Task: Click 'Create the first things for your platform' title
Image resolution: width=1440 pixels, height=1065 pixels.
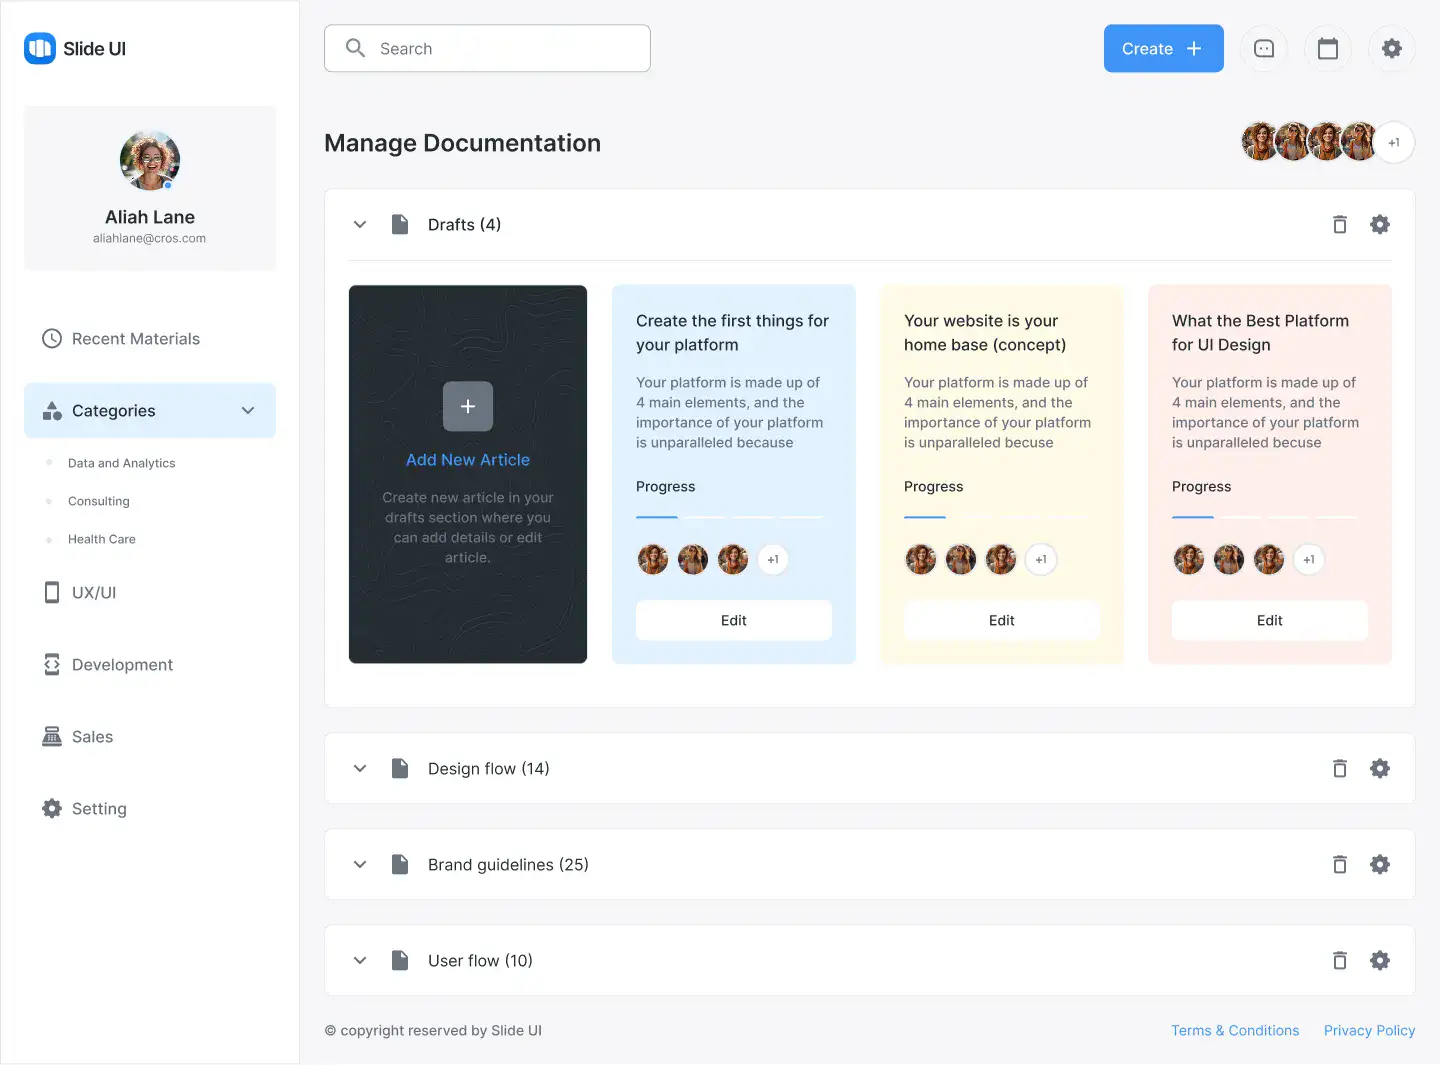Action: pyautogui.click(x=732, y=332)
